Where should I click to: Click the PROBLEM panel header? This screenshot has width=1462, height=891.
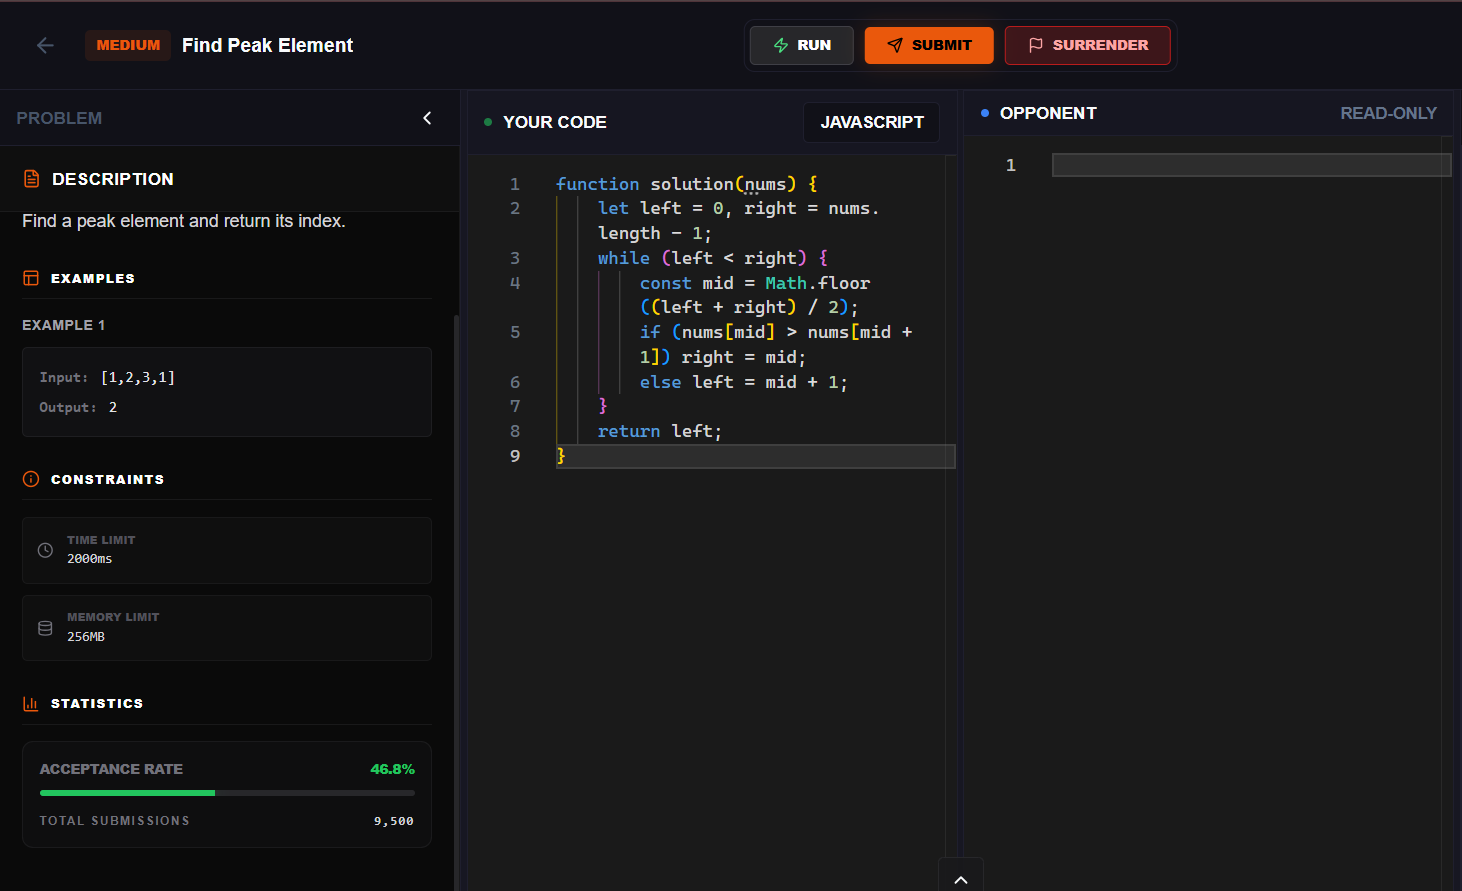click(59, 118)
